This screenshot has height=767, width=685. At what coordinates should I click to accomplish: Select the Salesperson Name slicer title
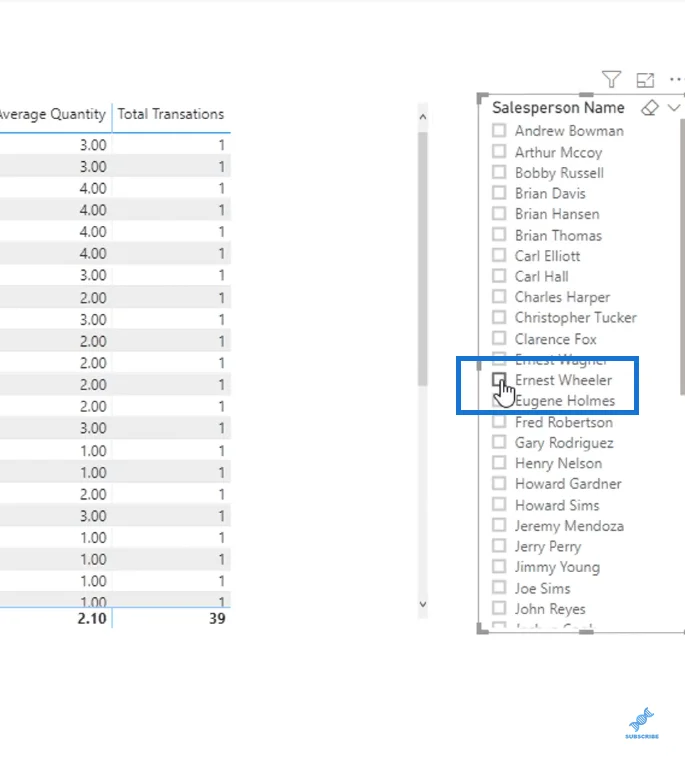[558, 108]
